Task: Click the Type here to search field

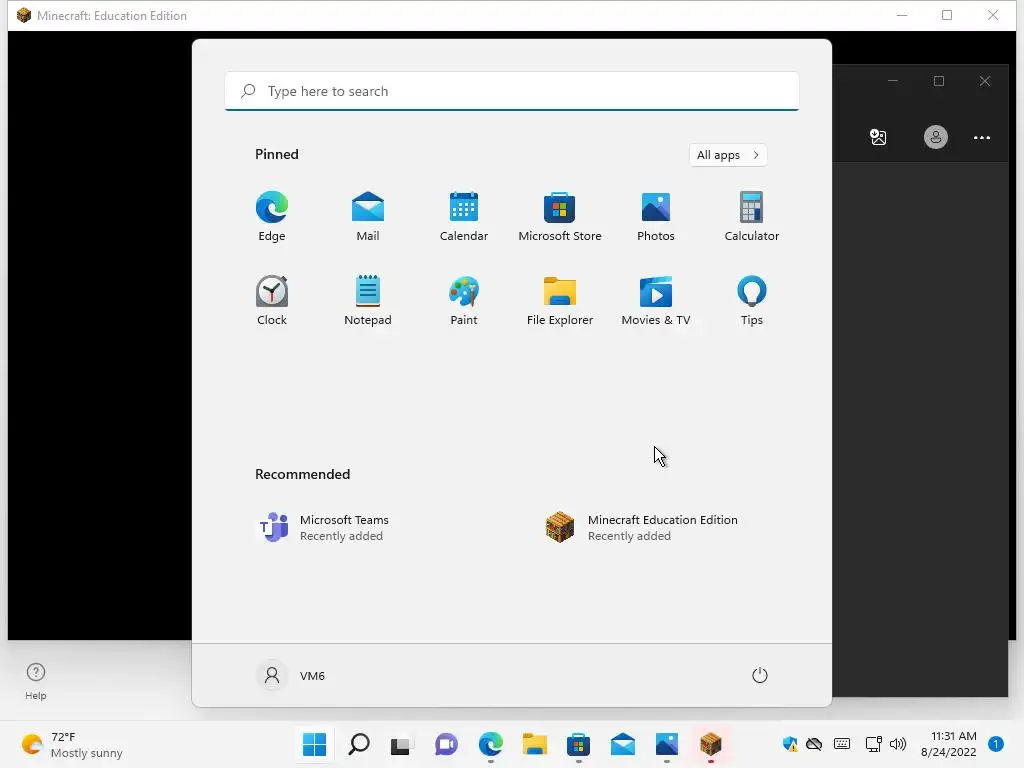Action: (x=512, y=91)
